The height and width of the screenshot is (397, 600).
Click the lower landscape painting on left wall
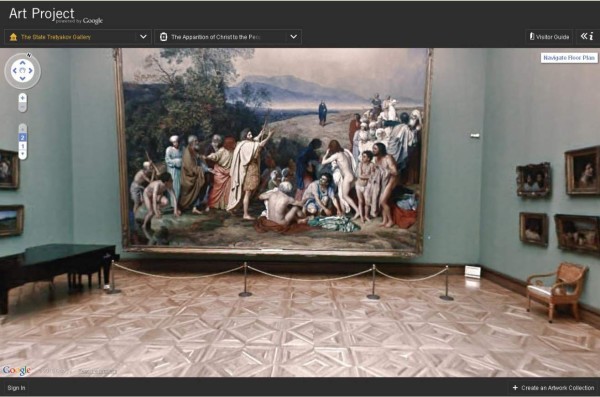pyautogui.click(x=11, y=221)
